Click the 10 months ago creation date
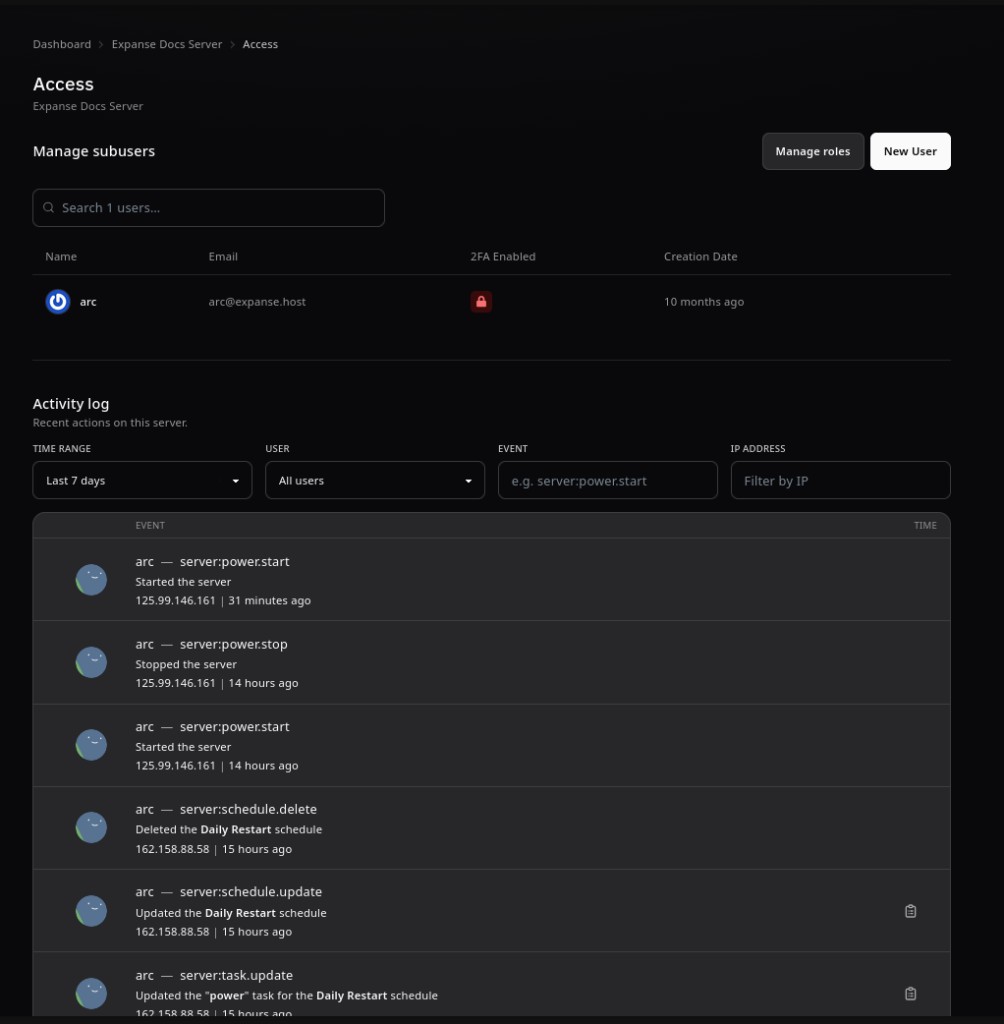This screenshot has height=1024, width=1004. [704, 302]
